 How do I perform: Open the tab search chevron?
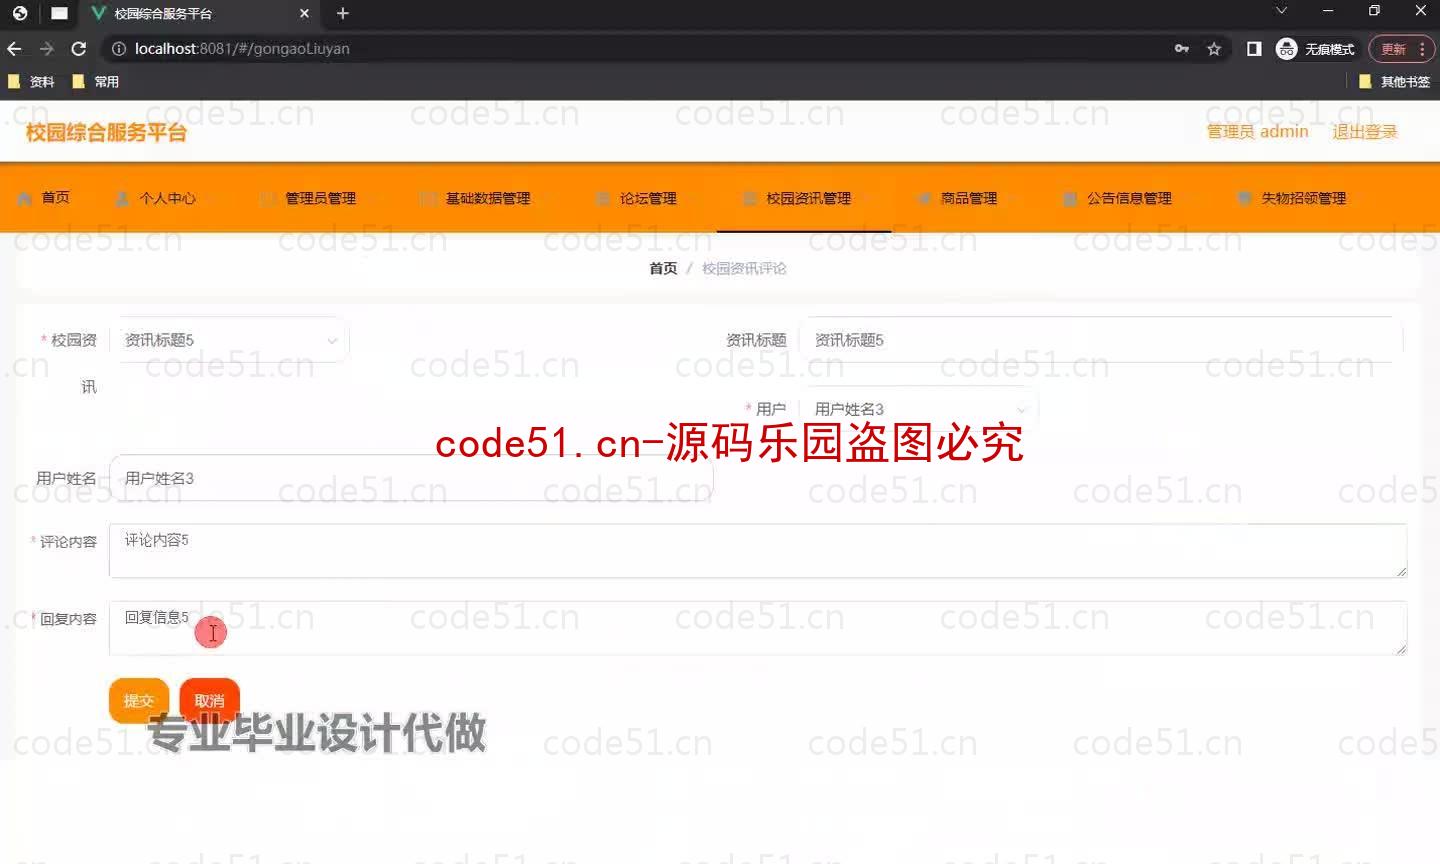coord(1281,11)
